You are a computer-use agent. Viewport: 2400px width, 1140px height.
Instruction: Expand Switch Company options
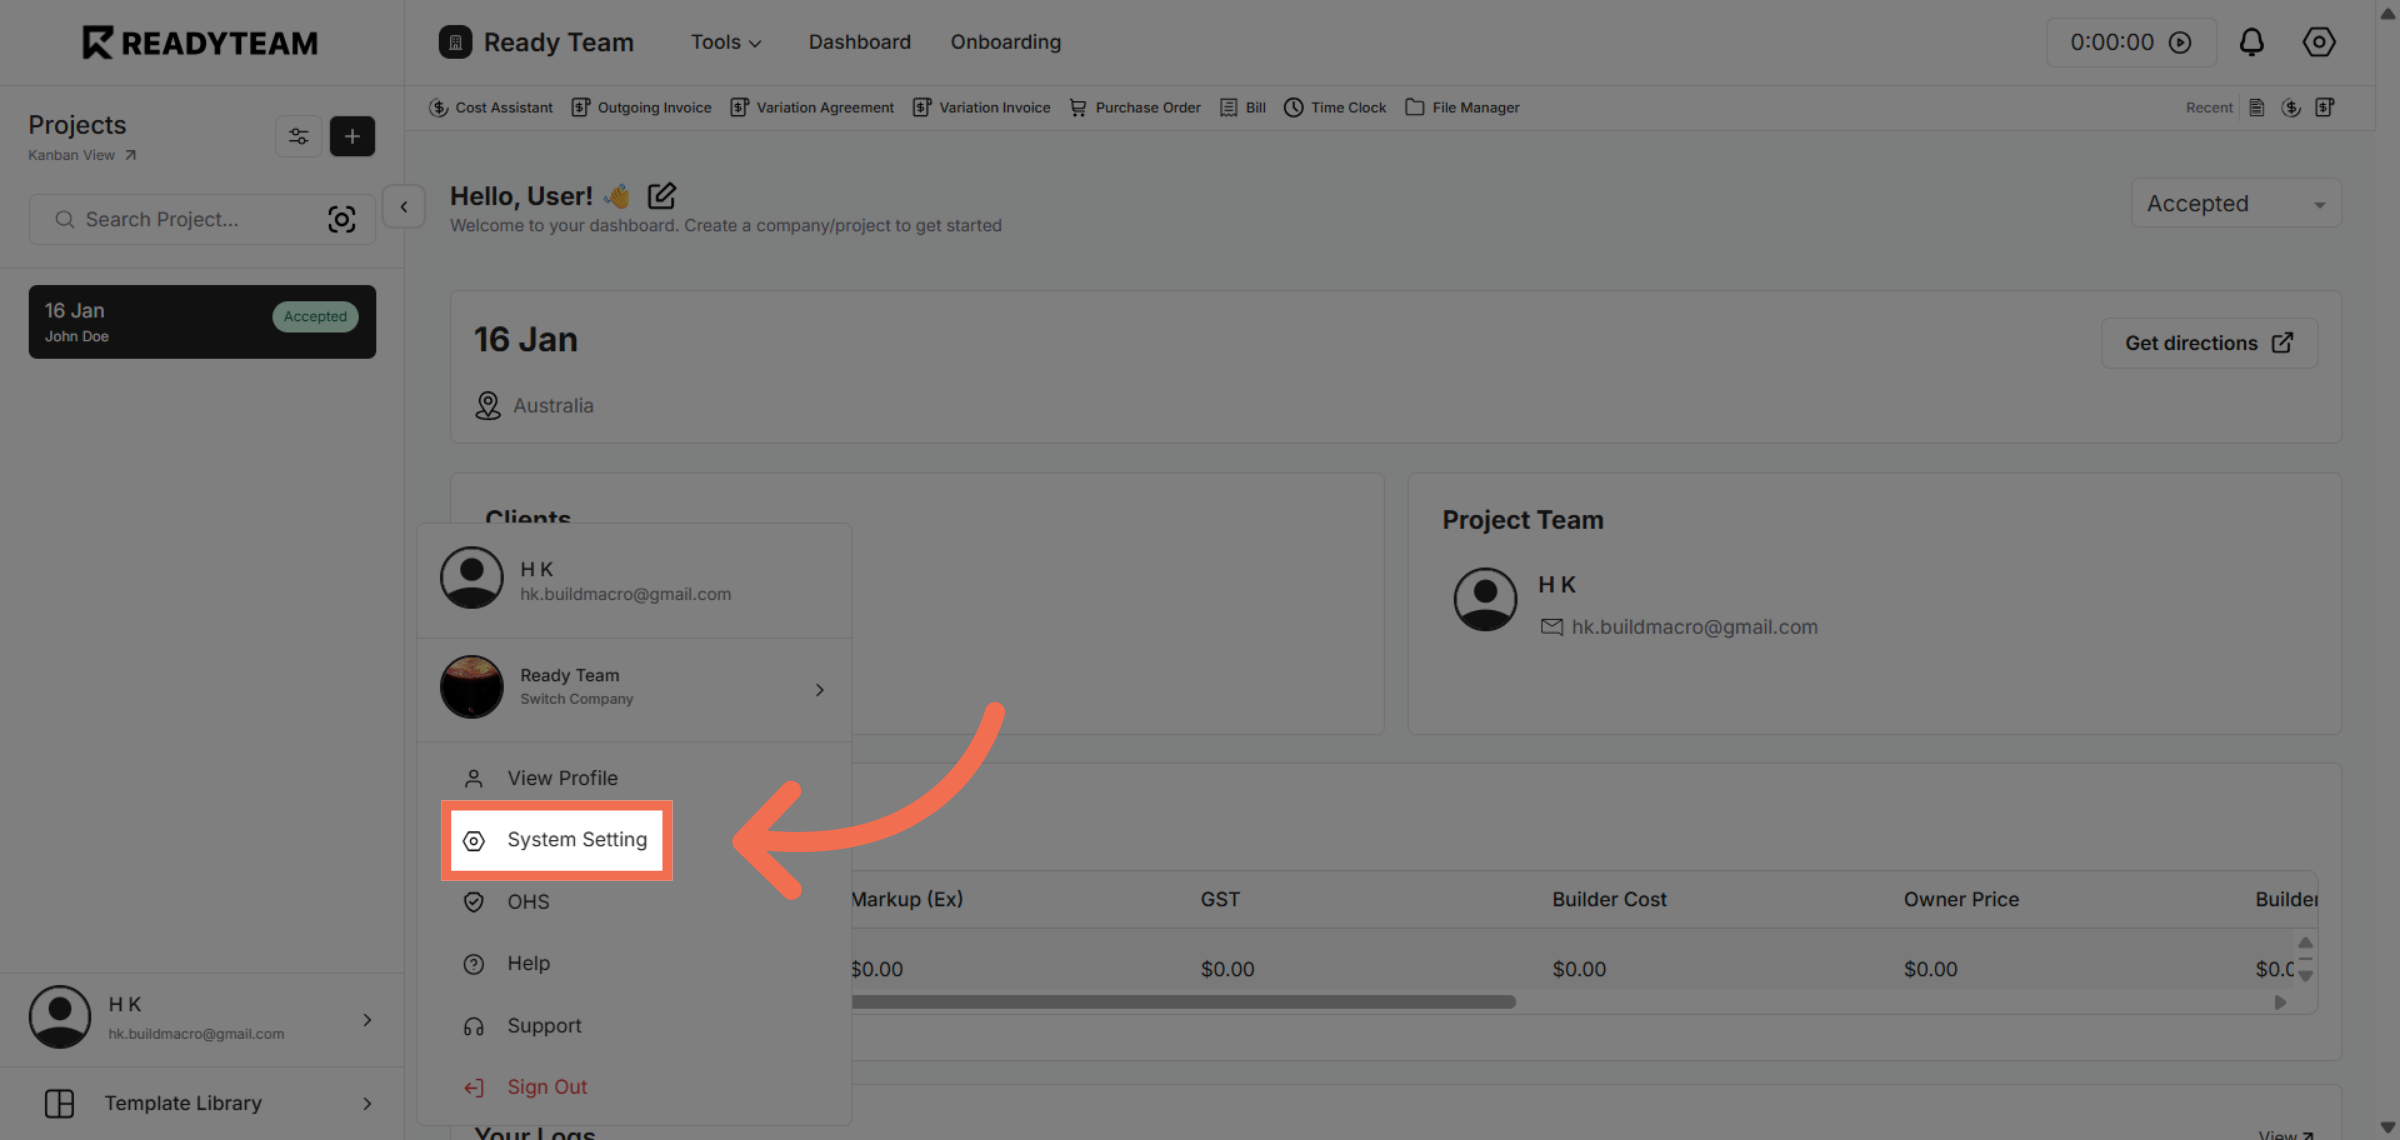(x=819, y=689)
